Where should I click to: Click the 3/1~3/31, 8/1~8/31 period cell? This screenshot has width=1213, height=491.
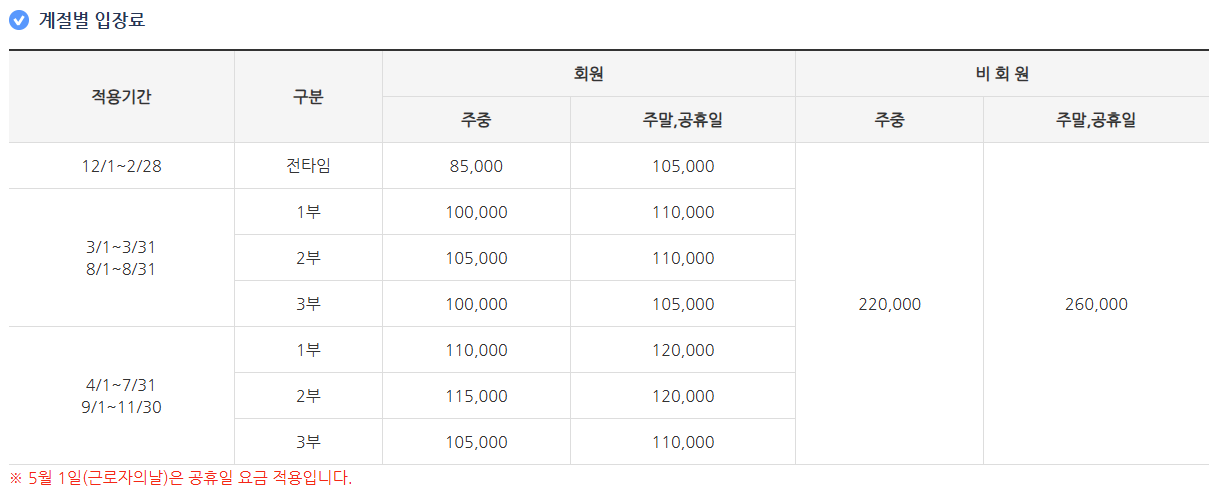(122, 258)
